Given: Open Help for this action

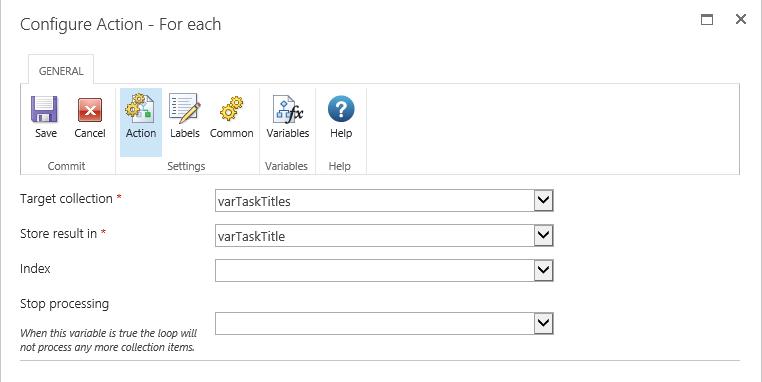Looking at the screenshot, I should (x=341, y=117).
